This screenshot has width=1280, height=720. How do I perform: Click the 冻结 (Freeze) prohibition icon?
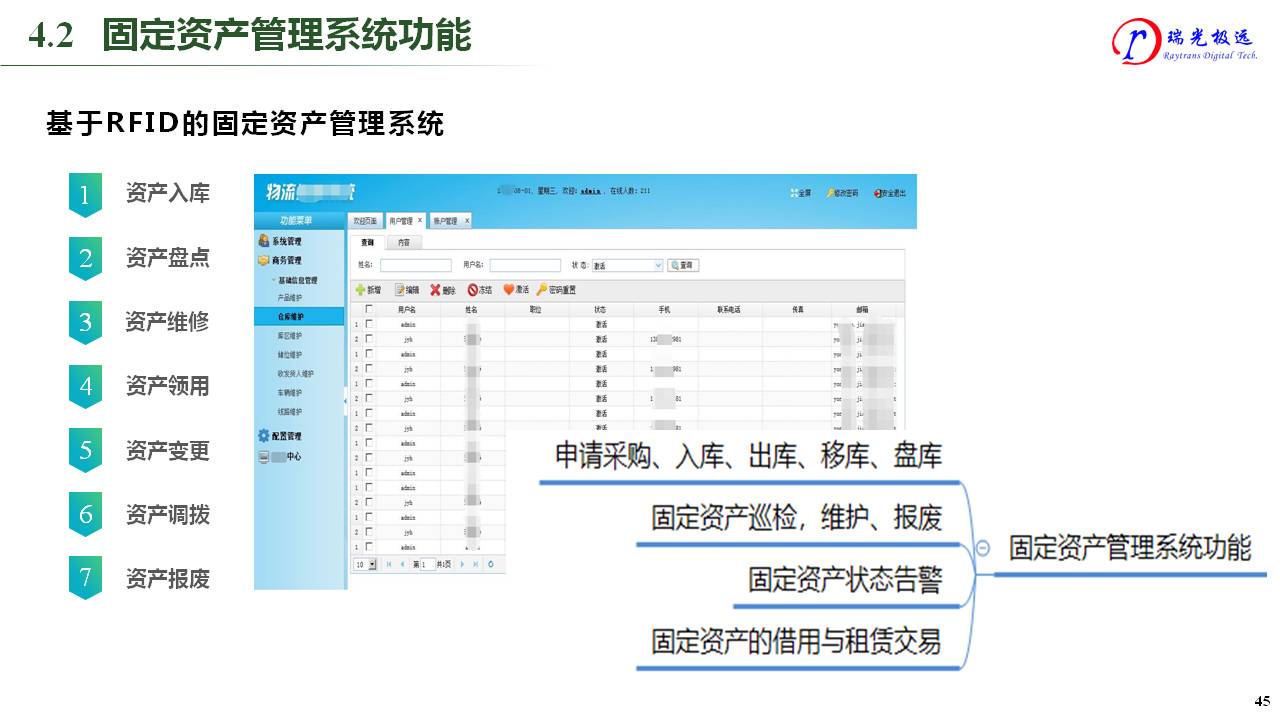[x=472, y=290]
